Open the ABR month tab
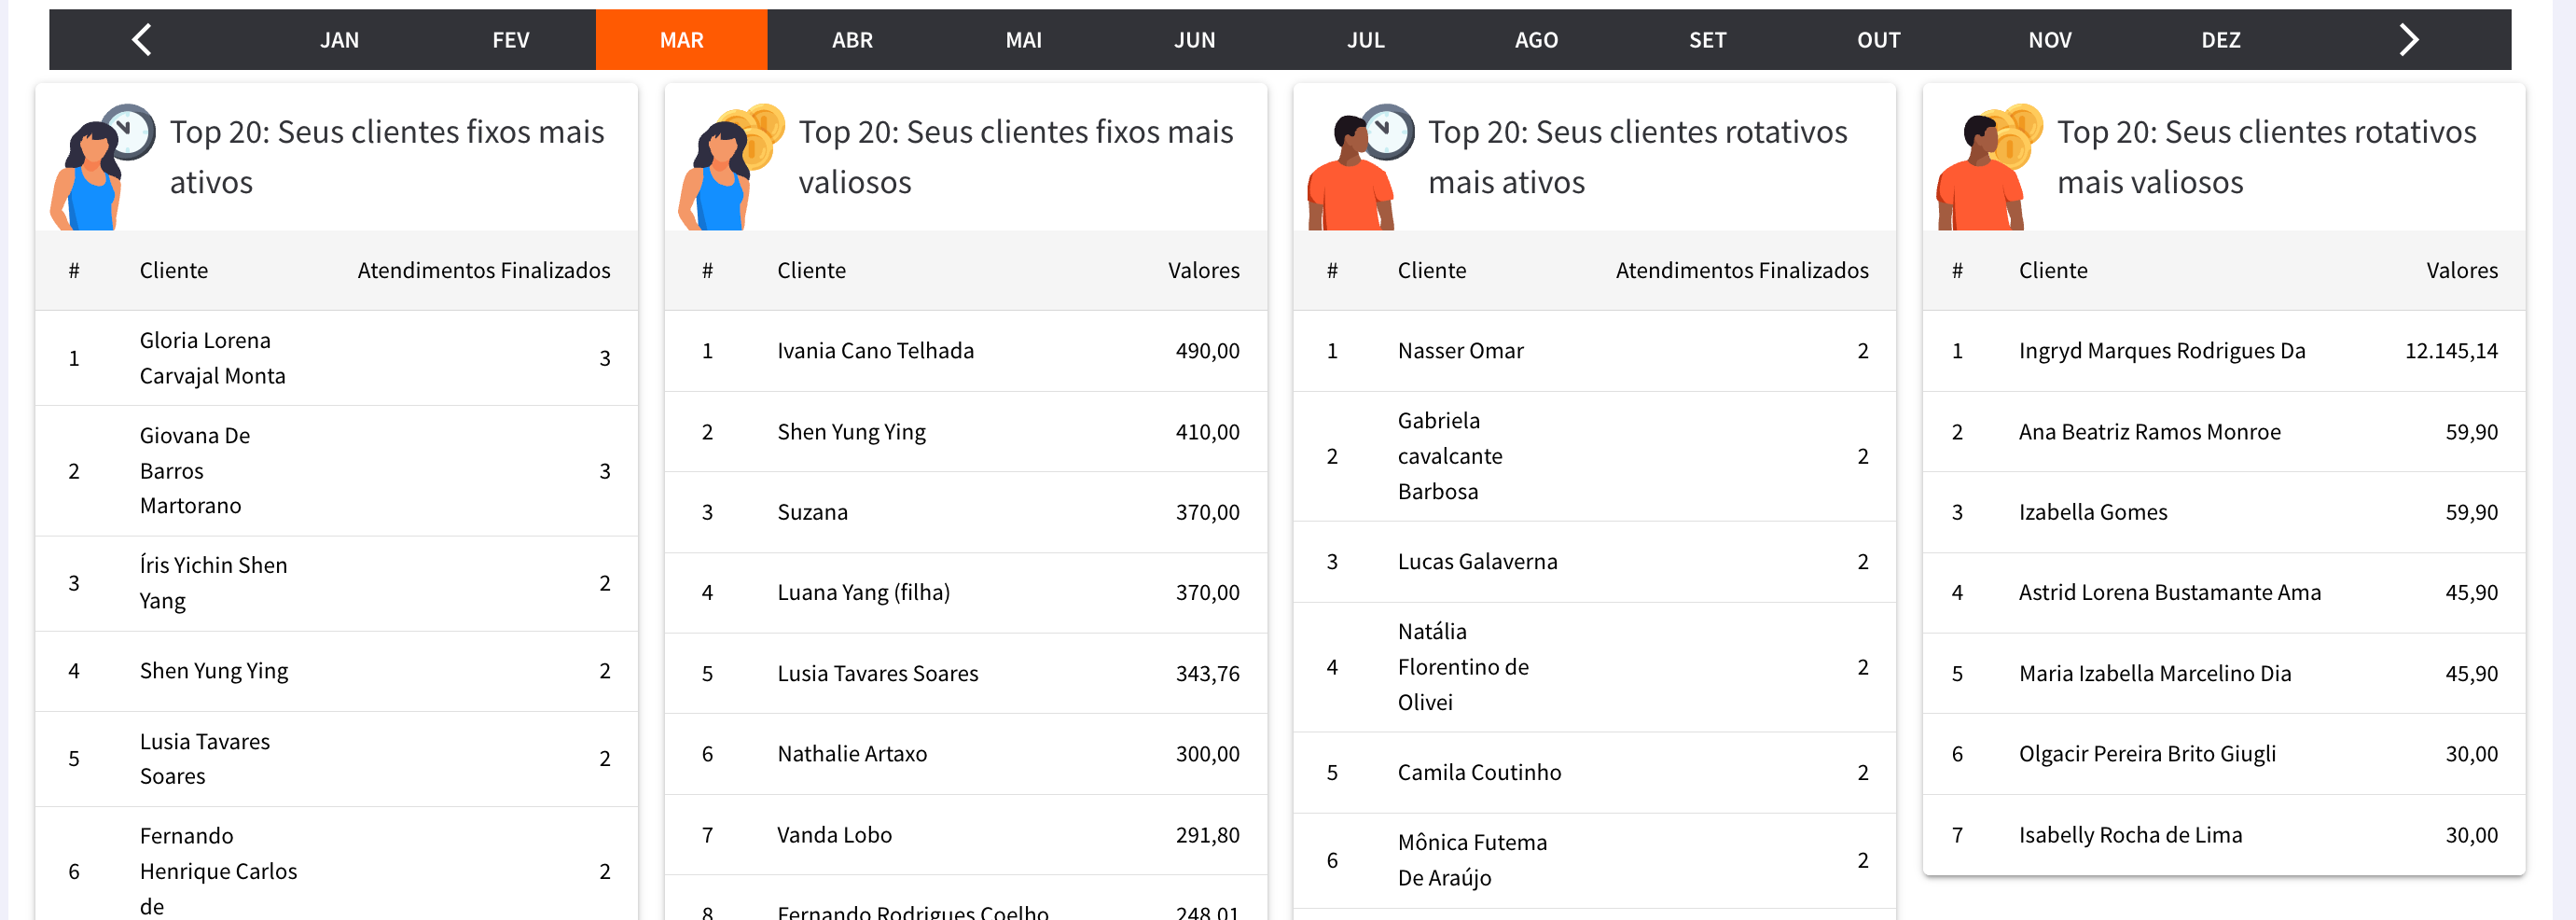Viewport: 2576px width, 920px height. coord(852,40)
